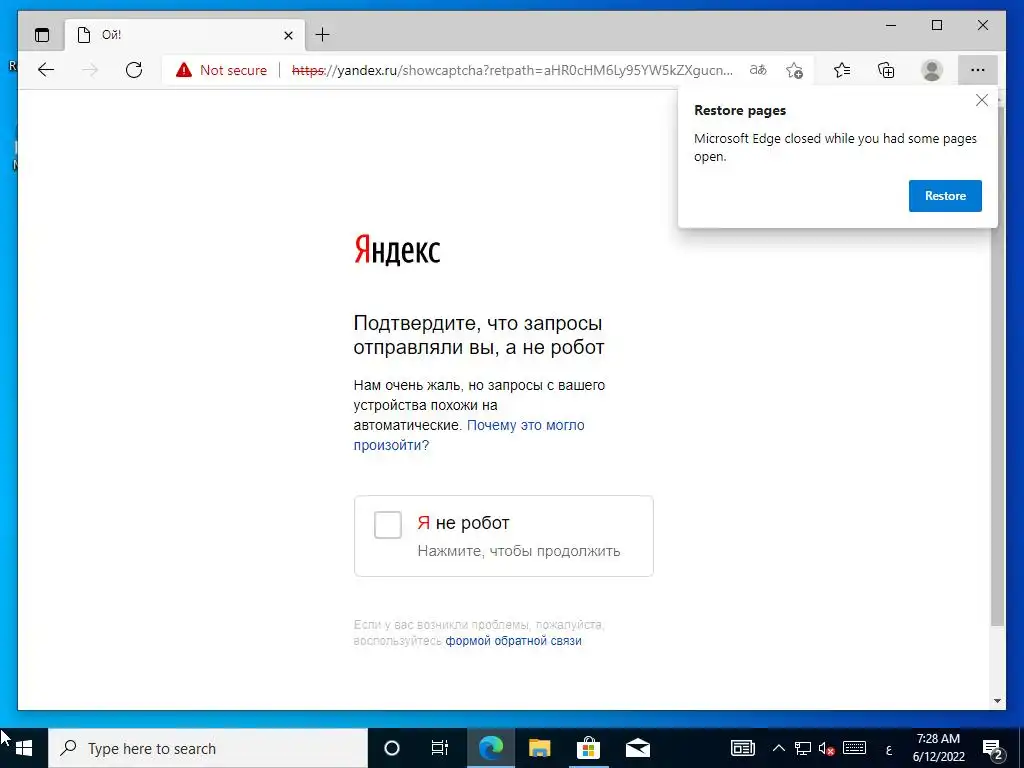Open muted volume tray icon
The height and width of the screenshot is (768, 1024).
[827, 748]
